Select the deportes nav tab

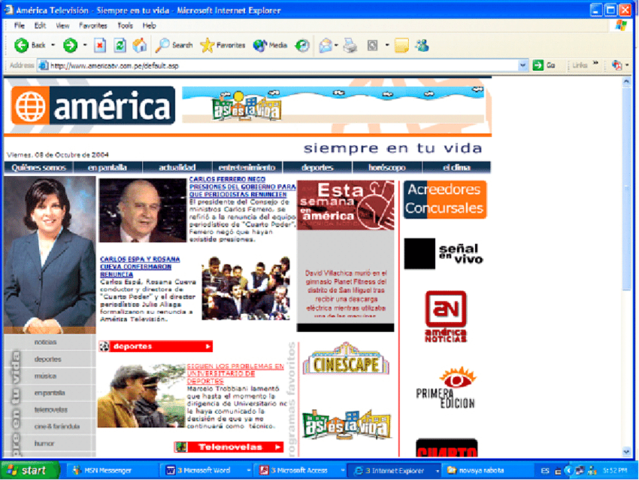[317, 167]
